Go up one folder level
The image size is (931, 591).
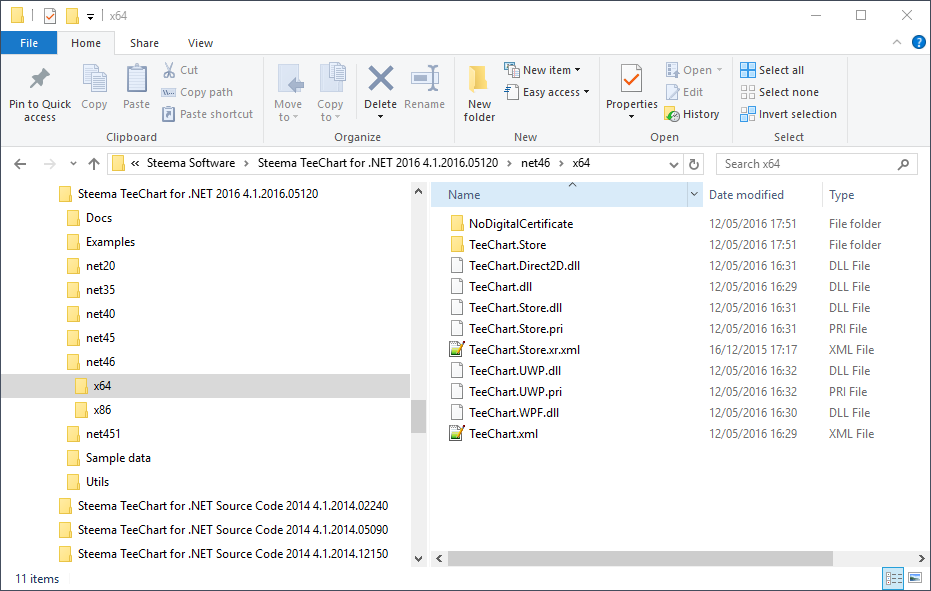pos(94,164)
